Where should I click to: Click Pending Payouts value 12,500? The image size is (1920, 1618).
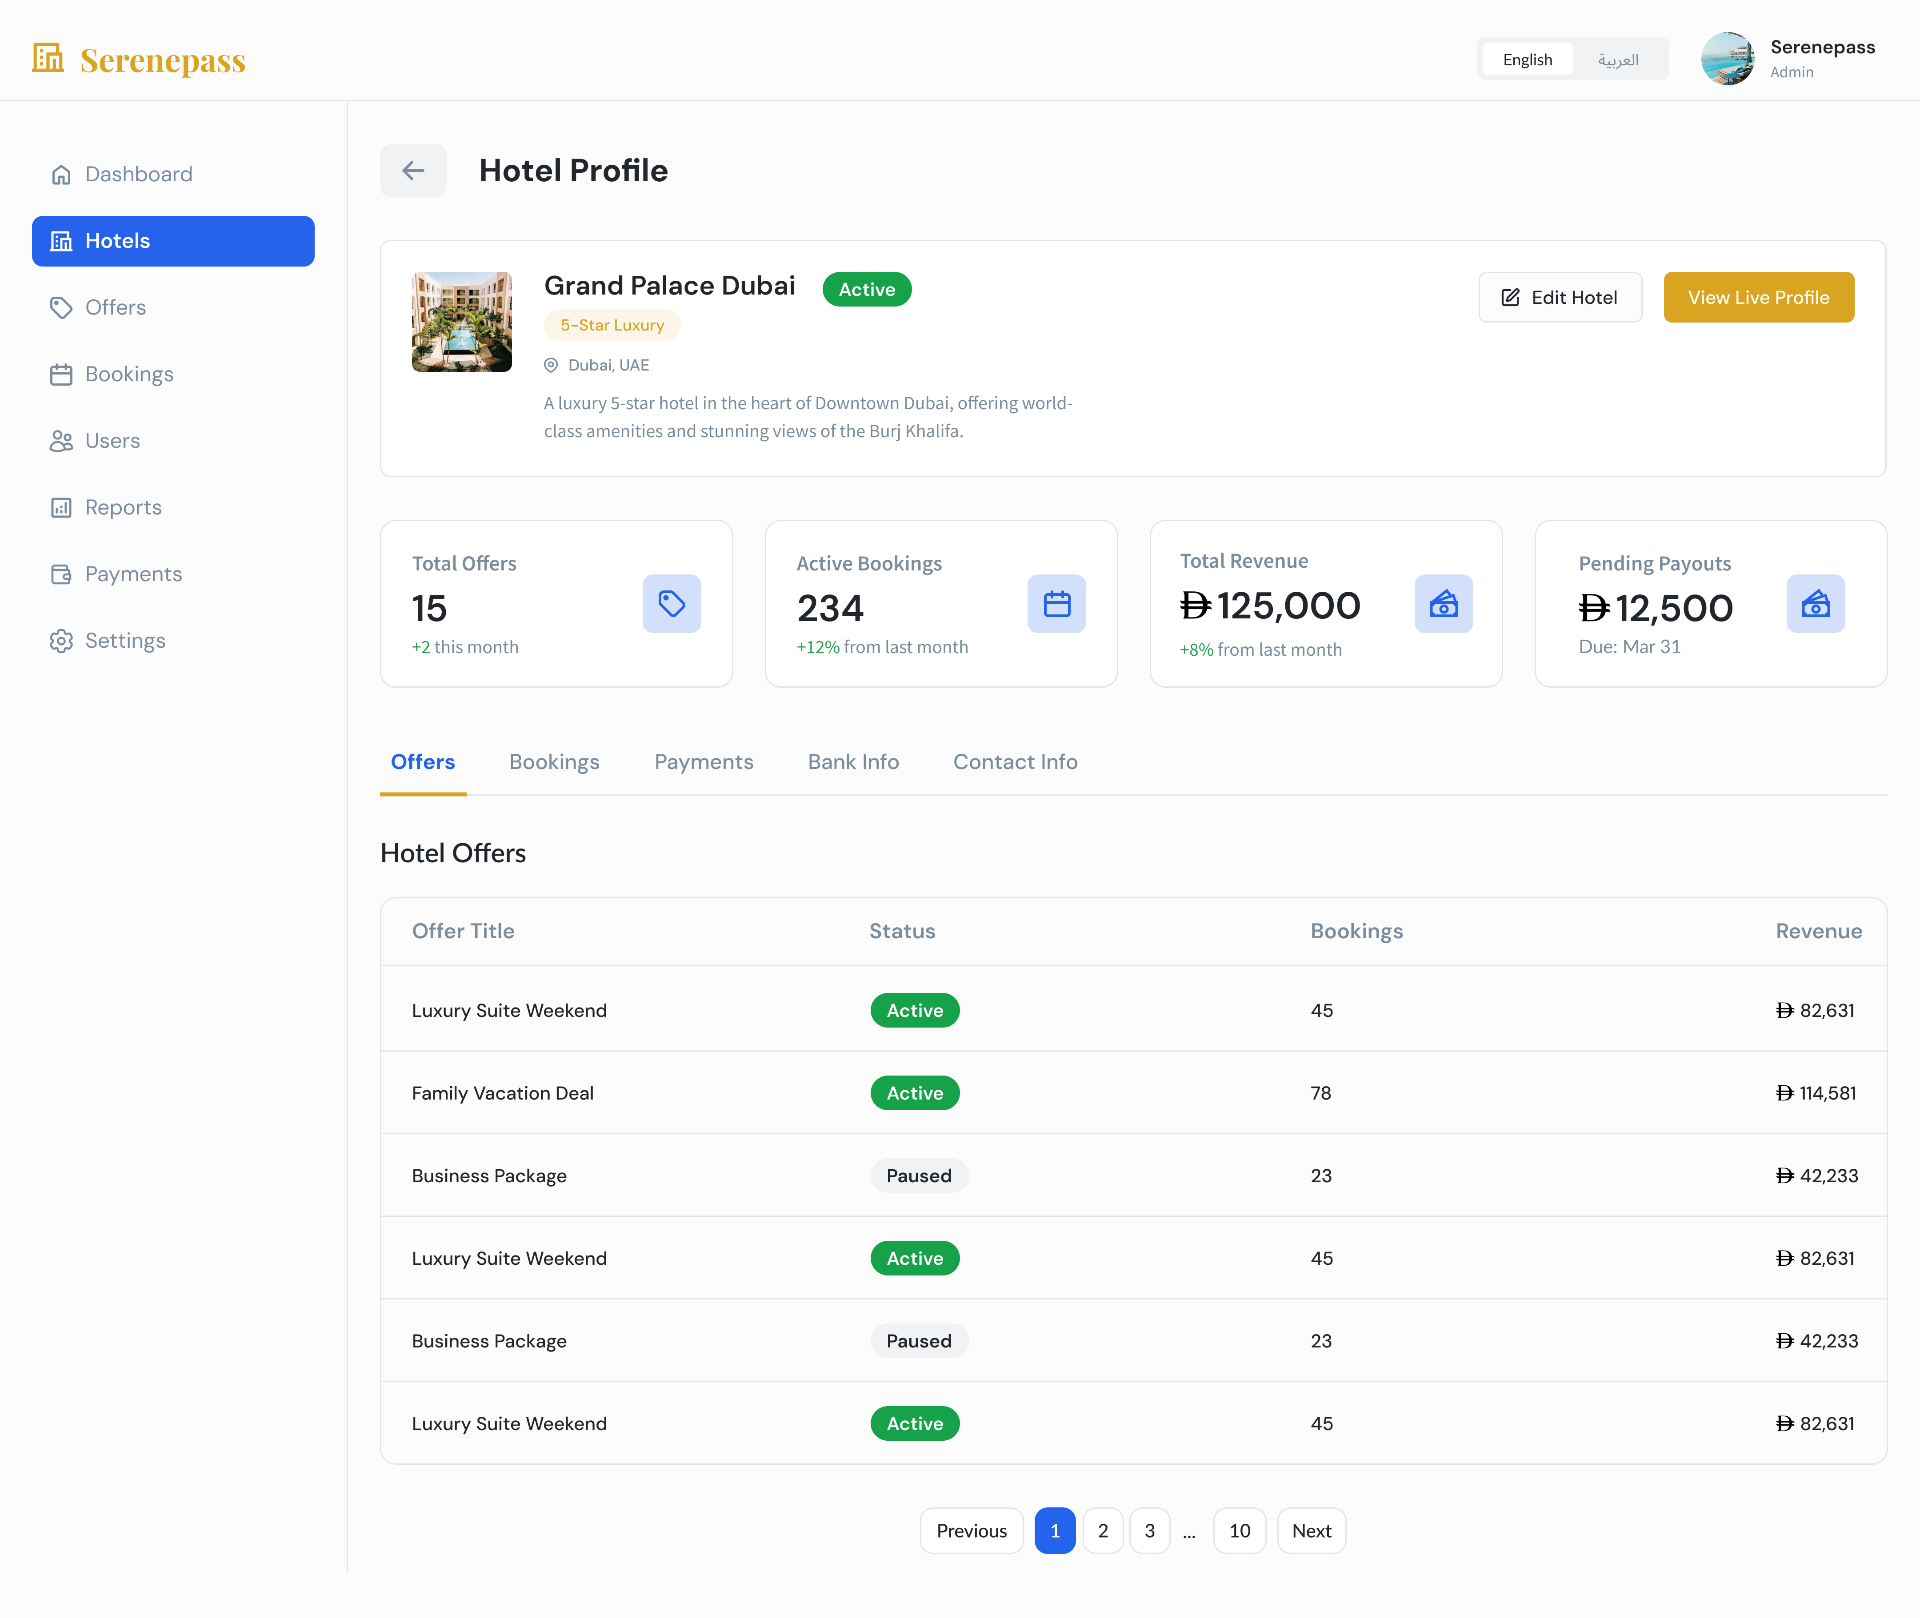[x=1656, y=608]
